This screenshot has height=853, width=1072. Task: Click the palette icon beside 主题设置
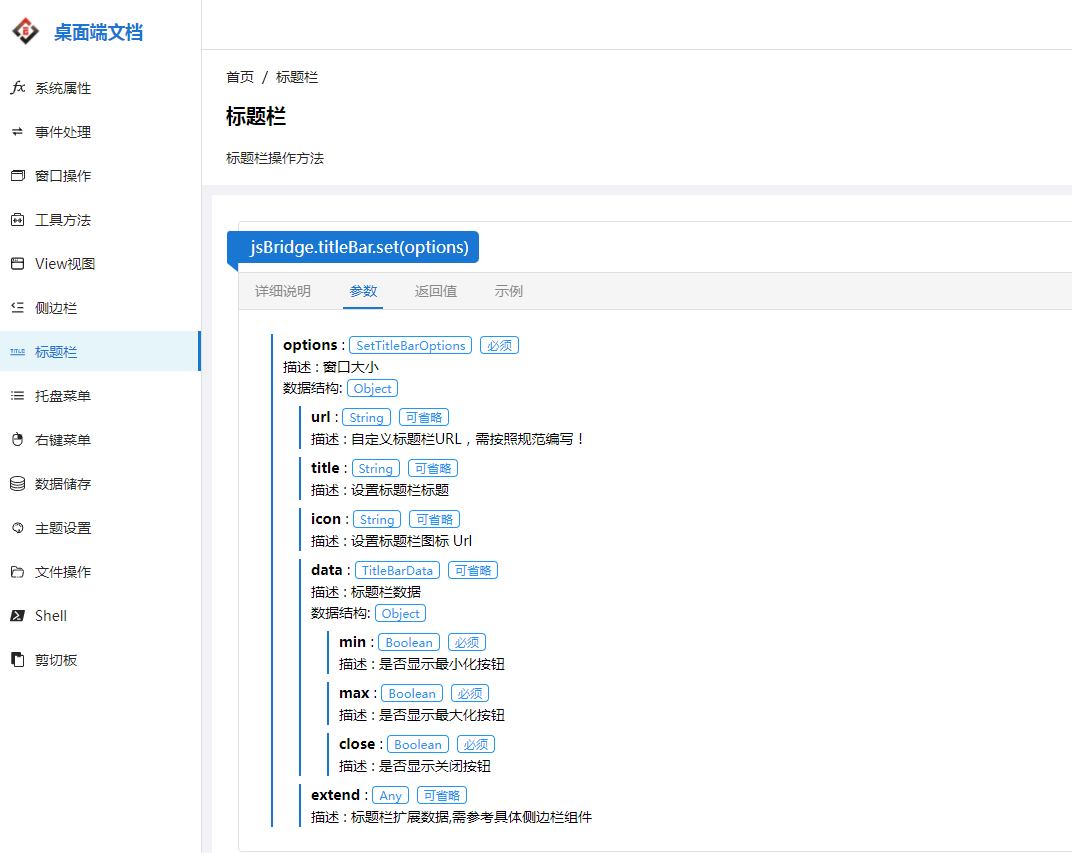click(x=18, y=528)
